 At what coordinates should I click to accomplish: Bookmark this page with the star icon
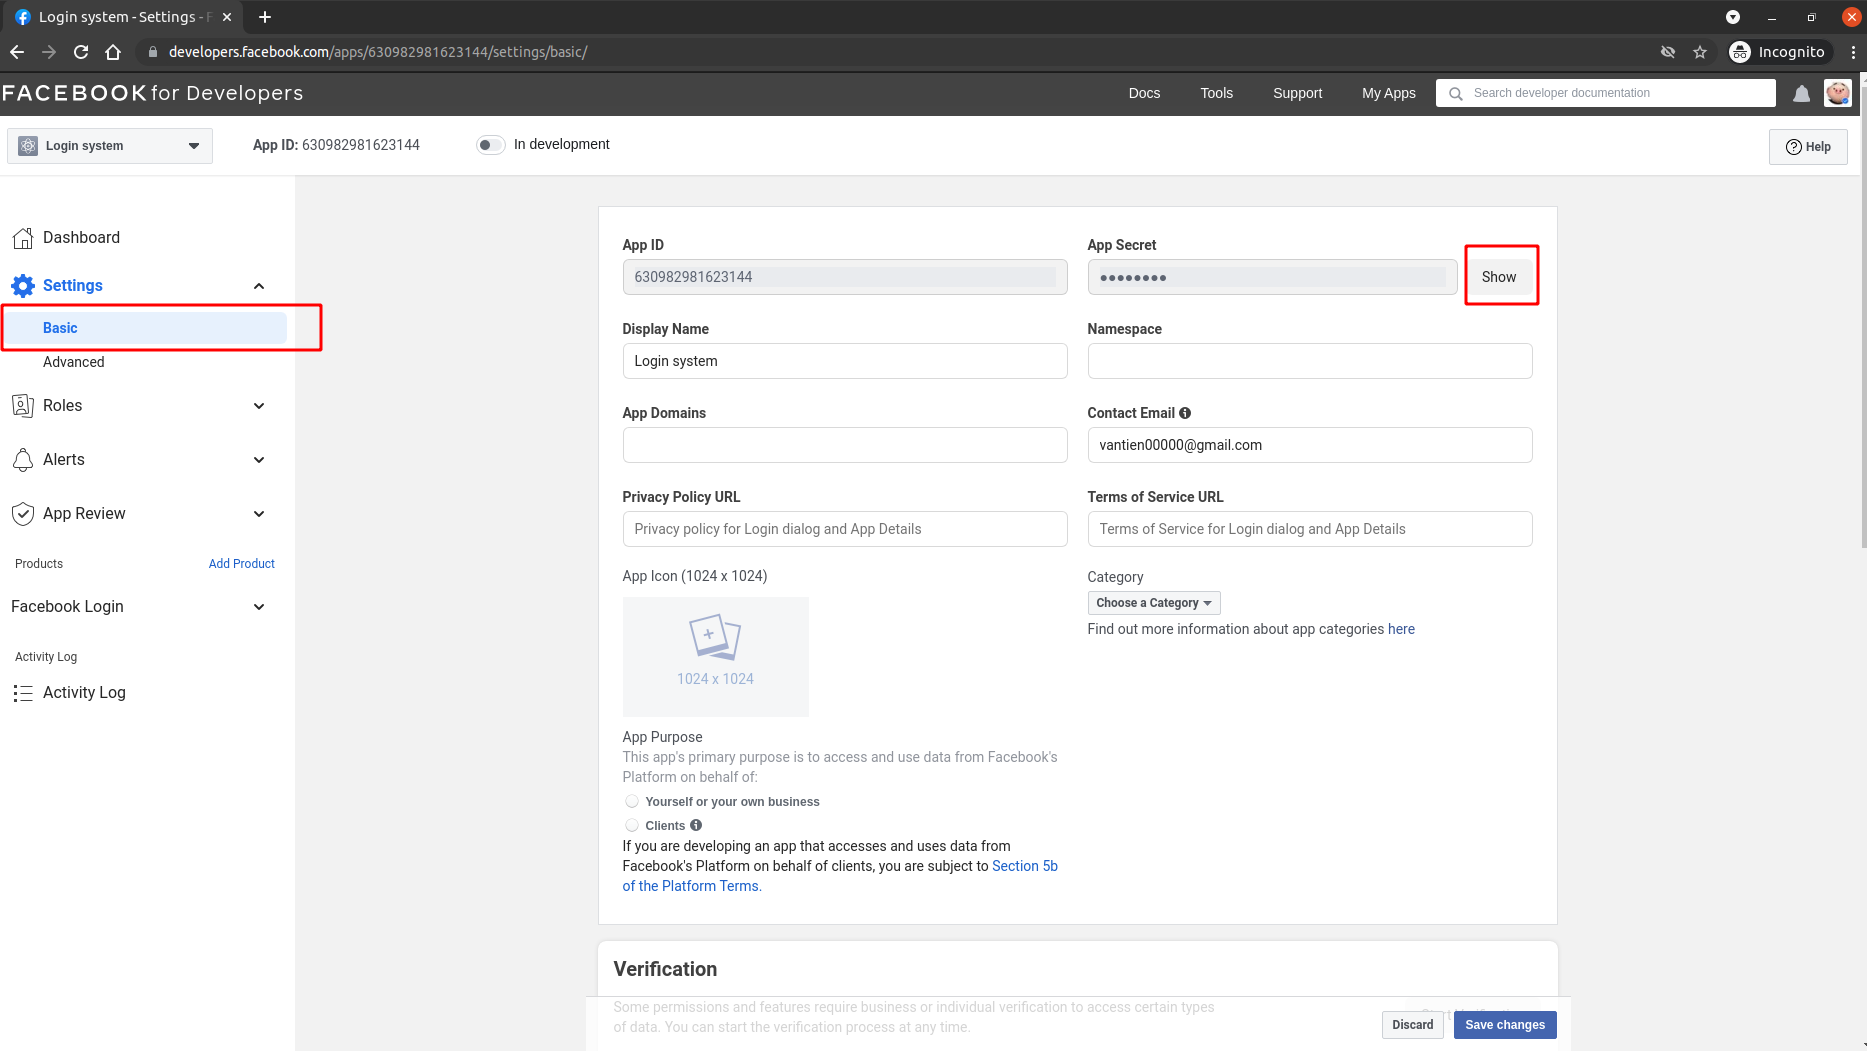click(1700, 52)
